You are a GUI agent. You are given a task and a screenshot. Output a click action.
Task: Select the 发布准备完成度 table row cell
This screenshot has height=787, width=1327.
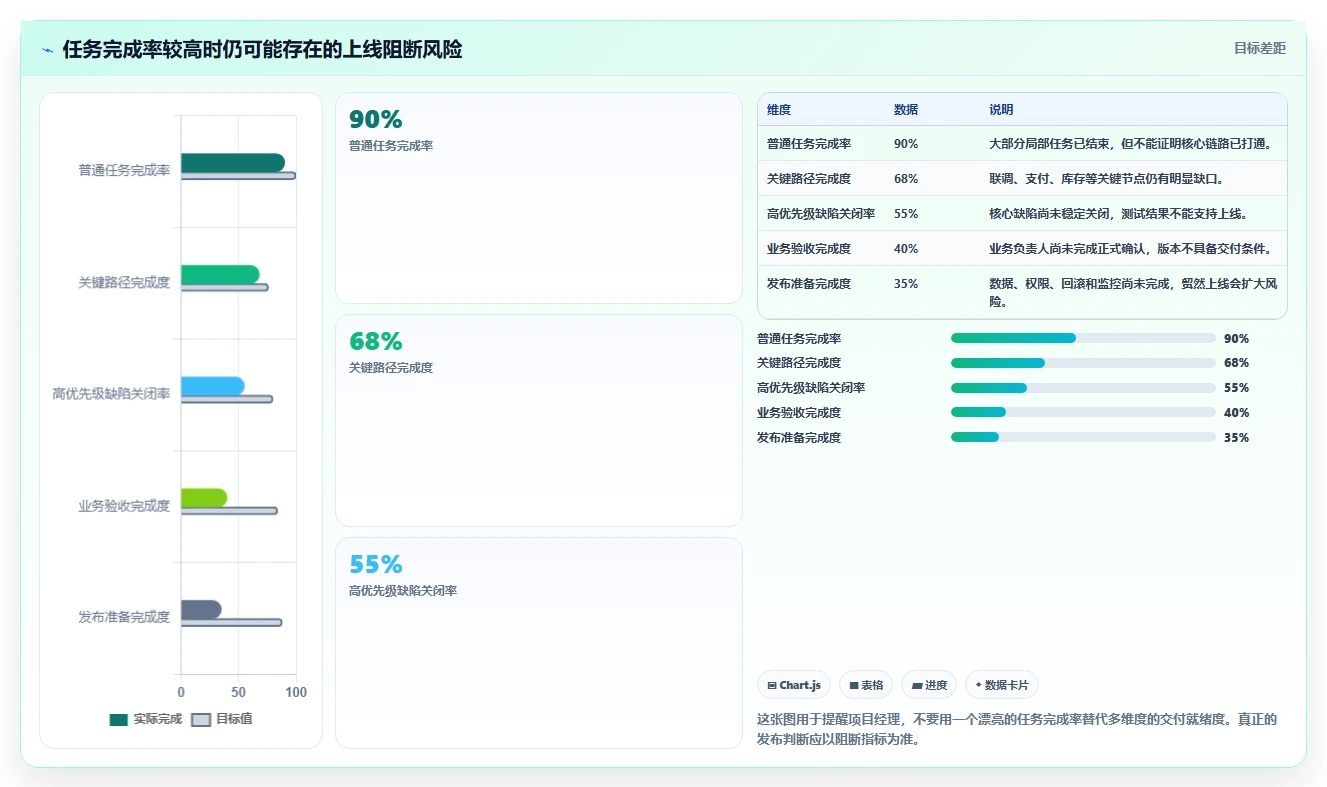[809, 284]
